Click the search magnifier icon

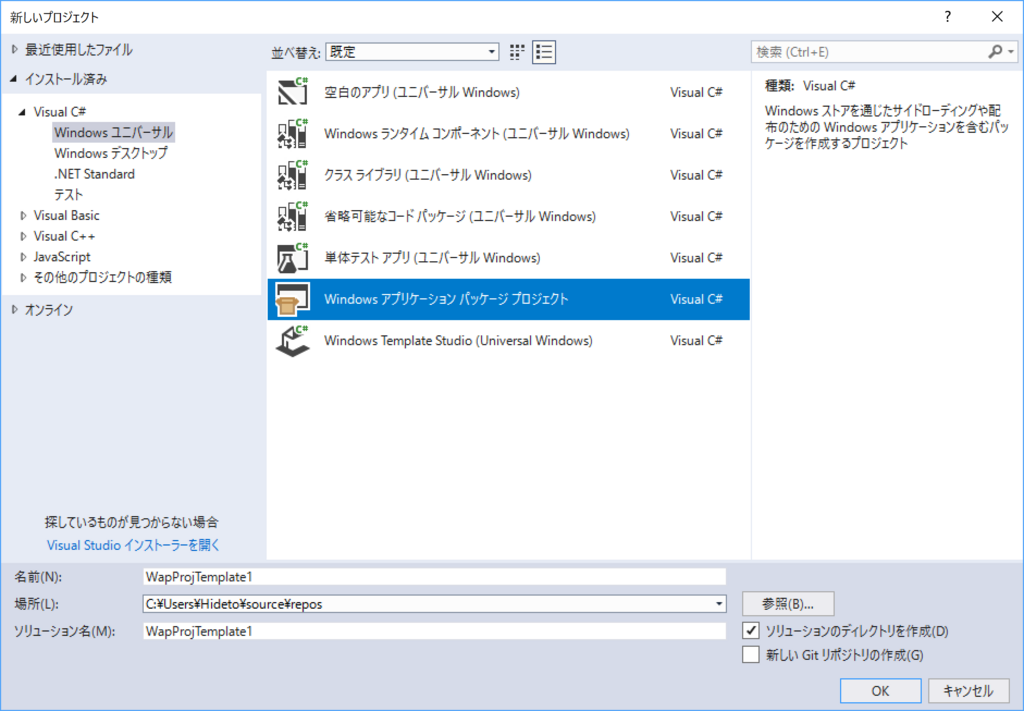tap(995, 52)
